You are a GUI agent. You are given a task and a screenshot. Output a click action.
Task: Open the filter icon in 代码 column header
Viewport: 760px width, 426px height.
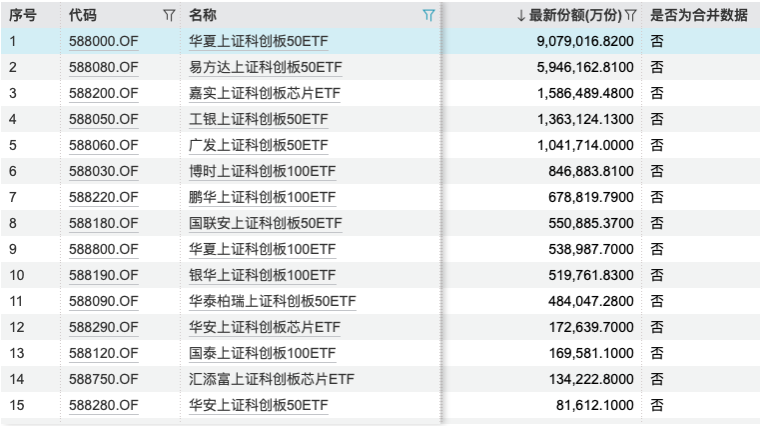tap(169, 16)
